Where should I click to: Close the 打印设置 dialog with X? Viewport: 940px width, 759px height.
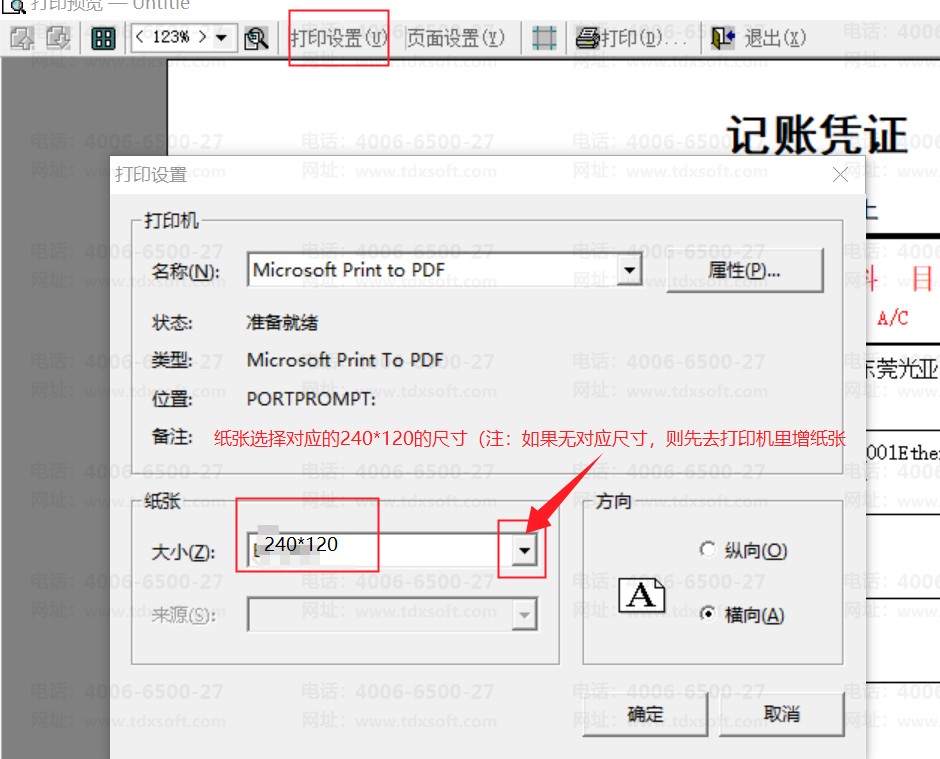click(x=840, y=175)
